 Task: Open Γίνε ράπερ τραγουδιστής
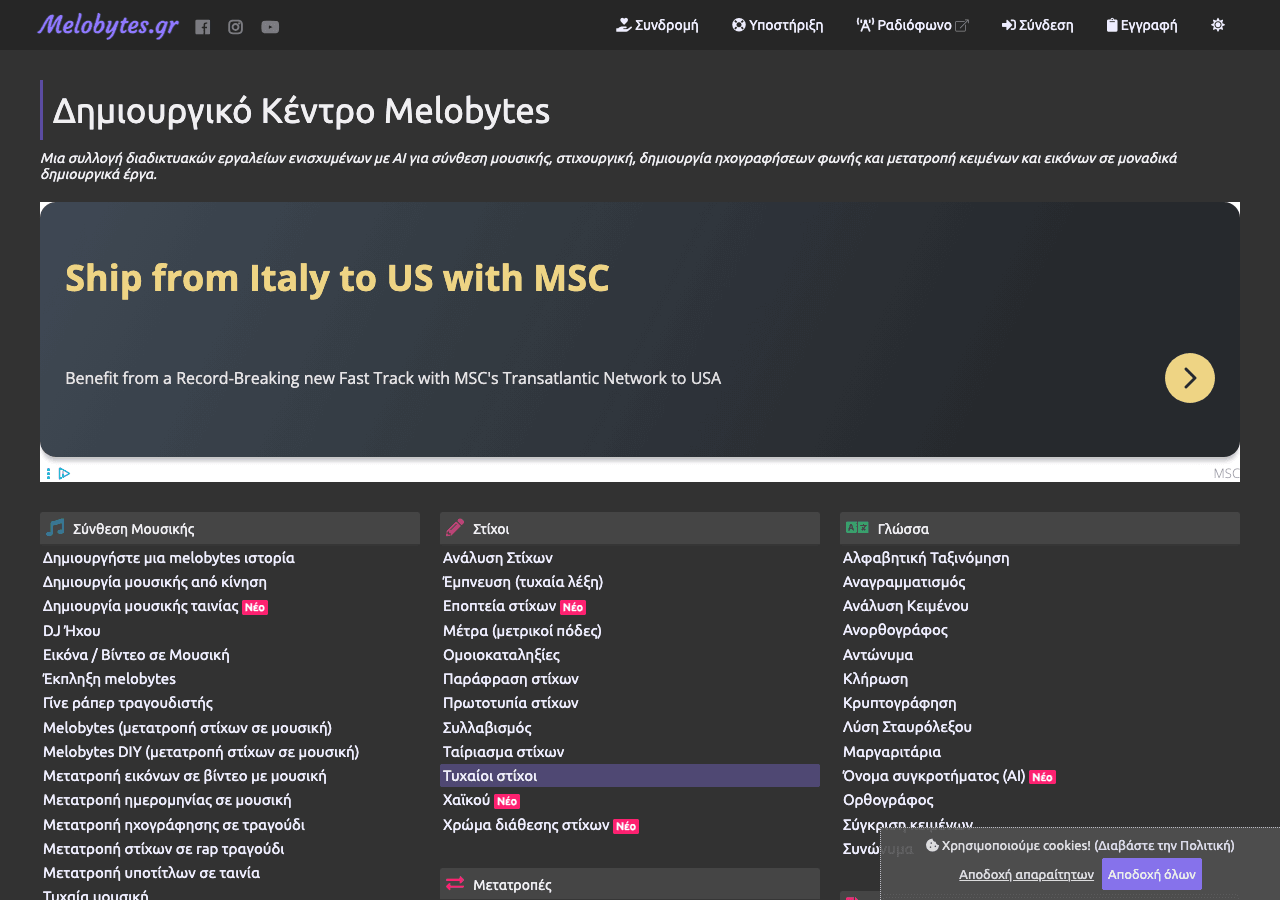128,702
